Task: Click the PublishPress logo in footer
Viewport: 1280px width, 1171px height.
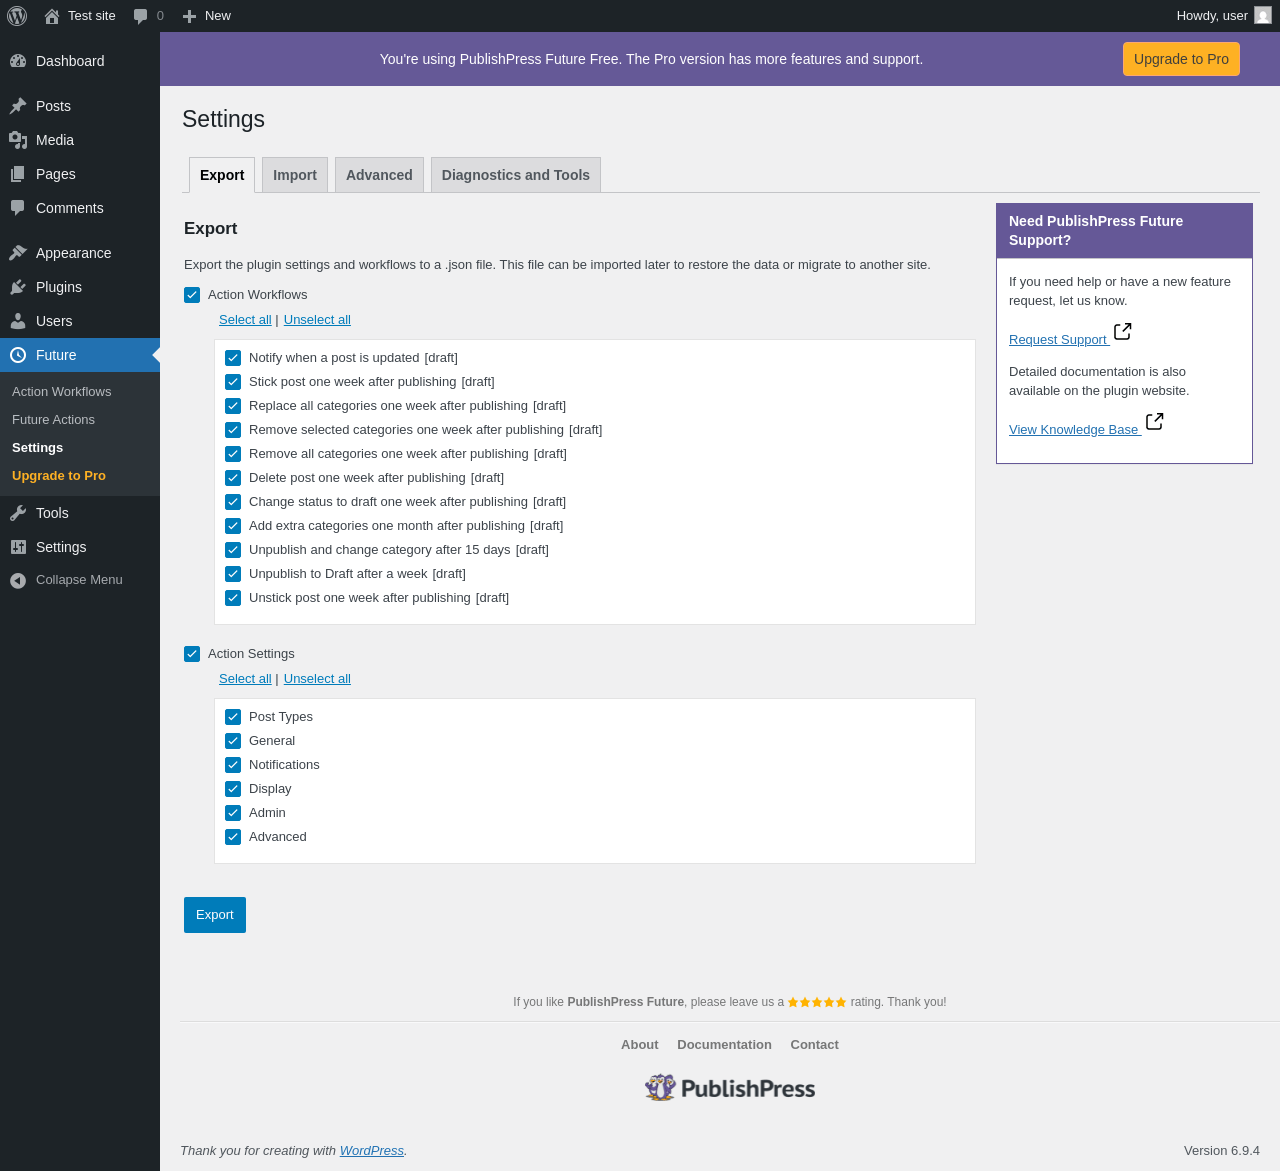Action: click(730, 1088)
